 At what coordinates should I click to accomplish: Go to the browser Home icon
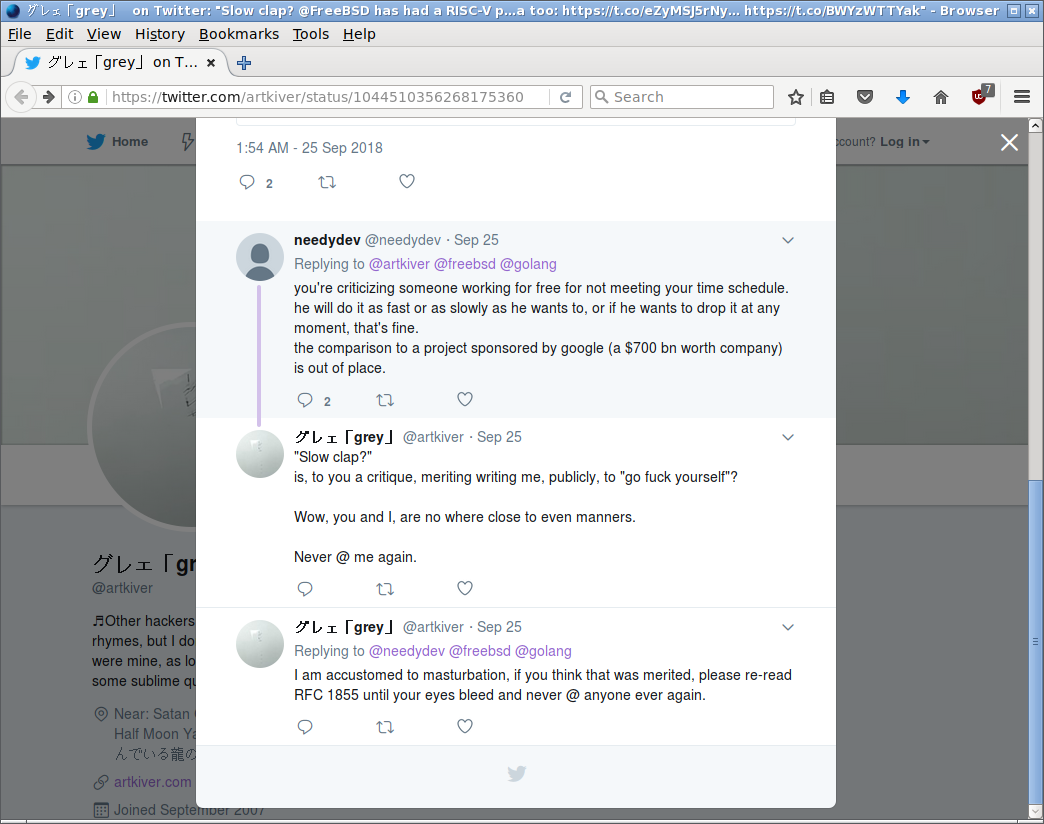(941, 97)
